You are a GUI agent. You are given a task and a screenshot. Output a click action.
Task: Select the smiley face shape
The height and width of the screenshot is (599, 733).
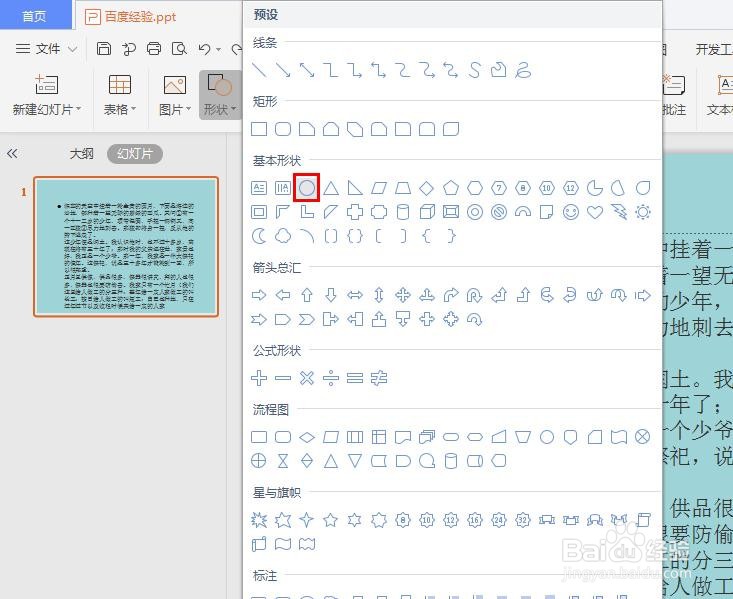pyautogui.click(x=571, y=212)
